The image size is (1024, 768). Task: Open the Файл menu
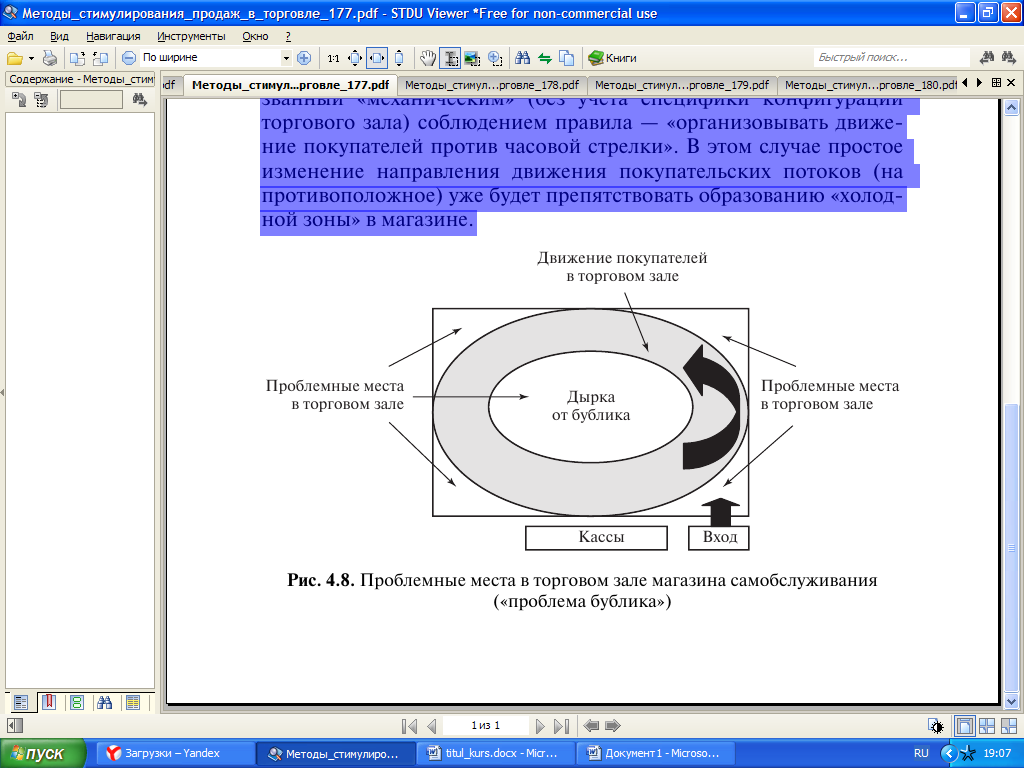[x=20, y=36]
